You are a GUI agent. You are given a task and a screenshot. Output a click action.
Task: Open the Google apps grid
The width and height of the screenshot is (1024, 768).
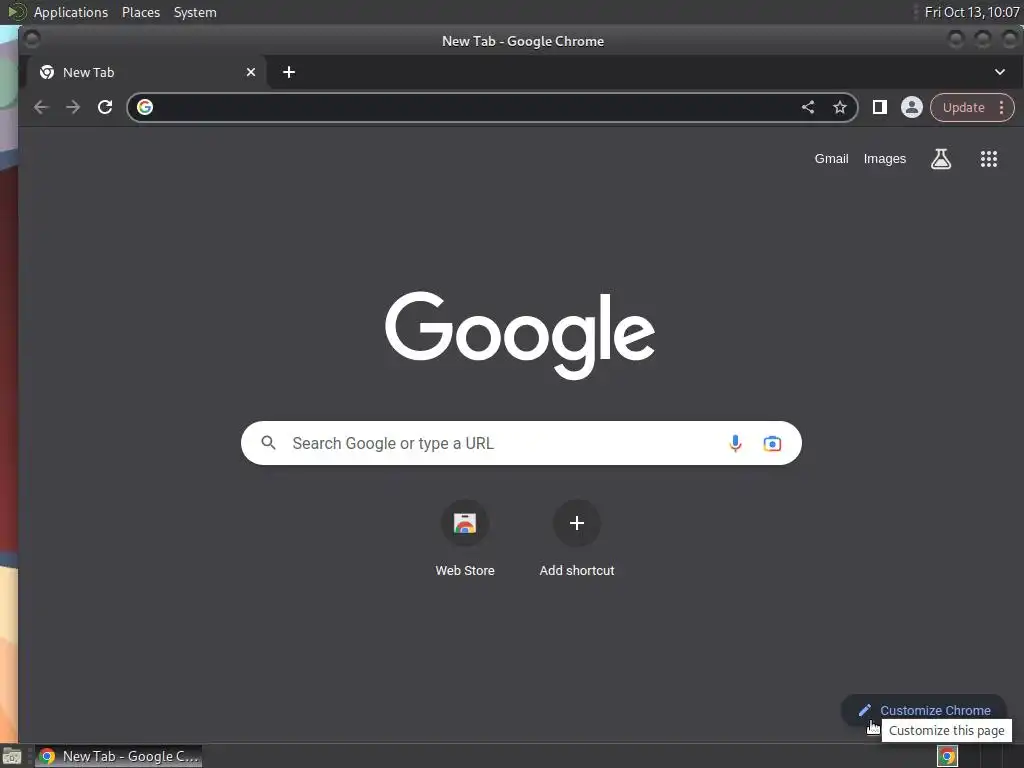(x=989, y=159)
